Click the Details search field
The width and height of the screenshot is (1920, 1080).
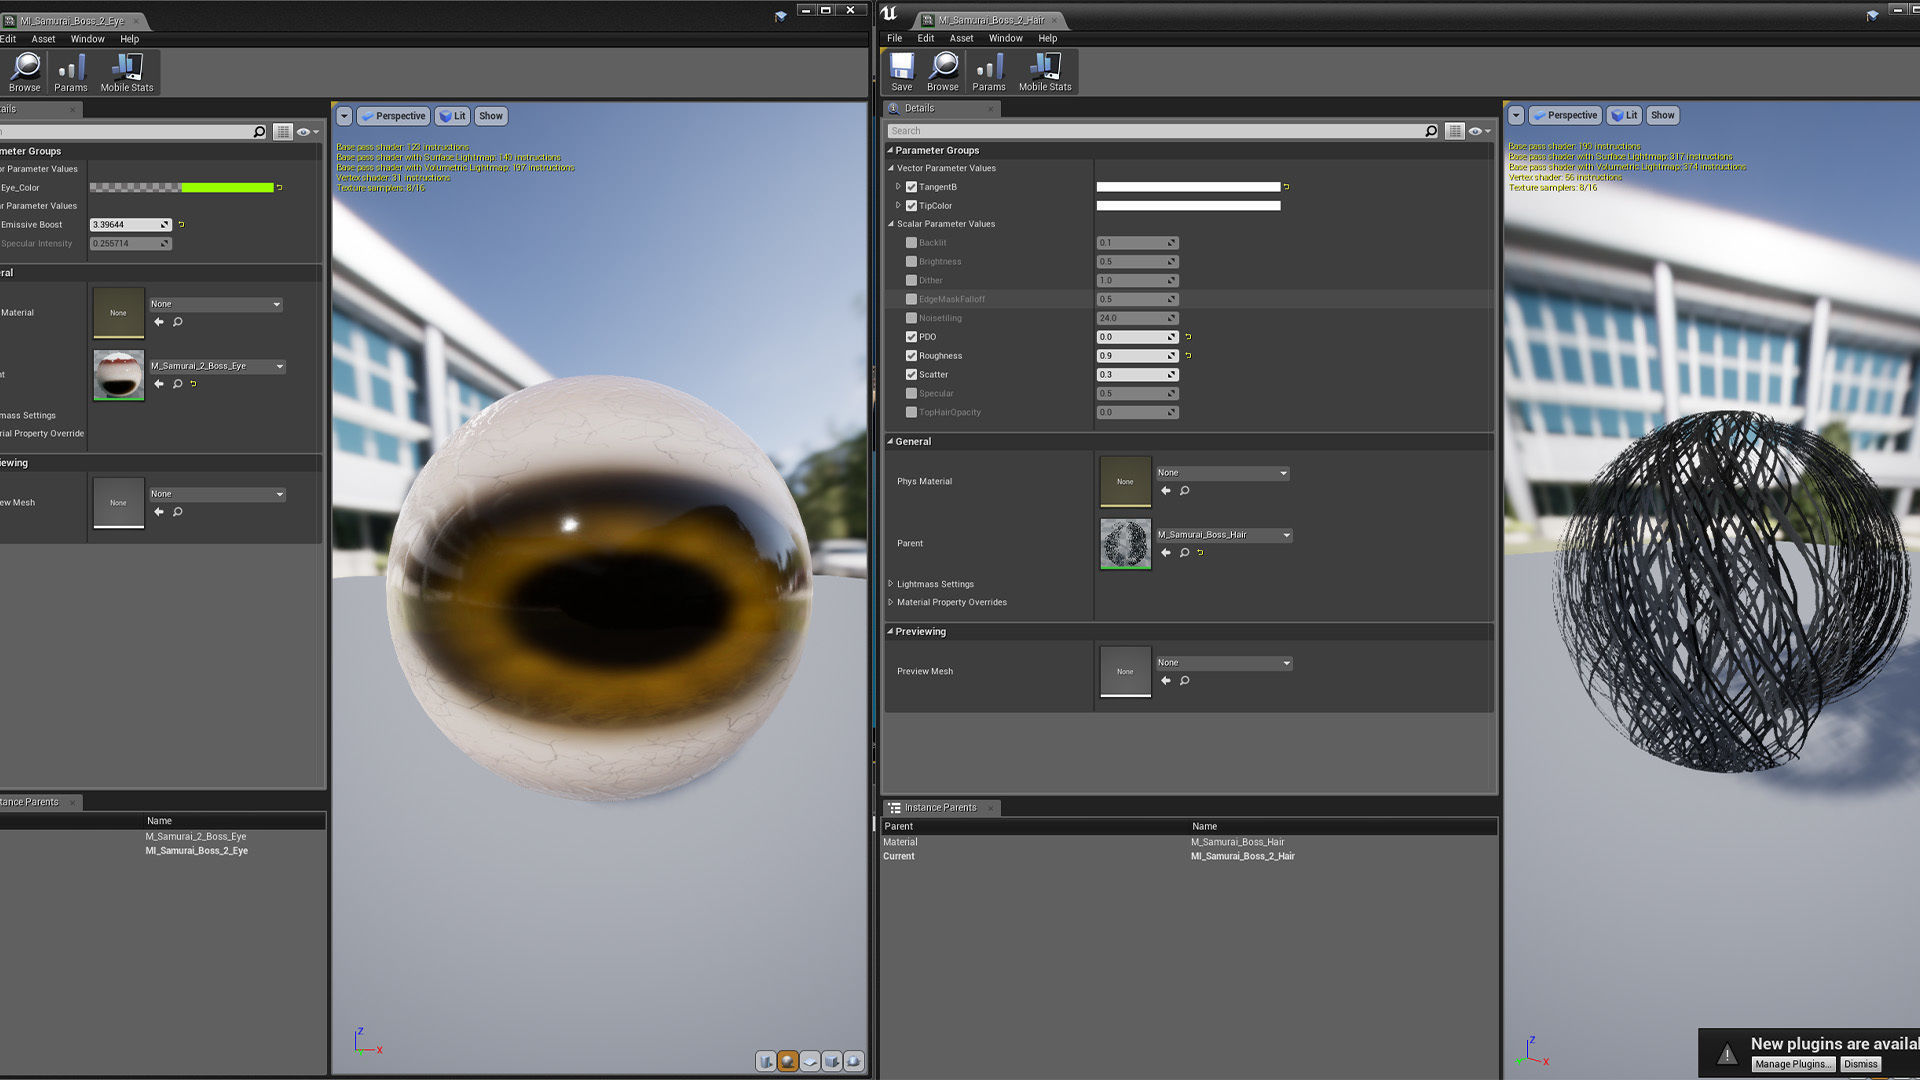(x=1160, y=131)
